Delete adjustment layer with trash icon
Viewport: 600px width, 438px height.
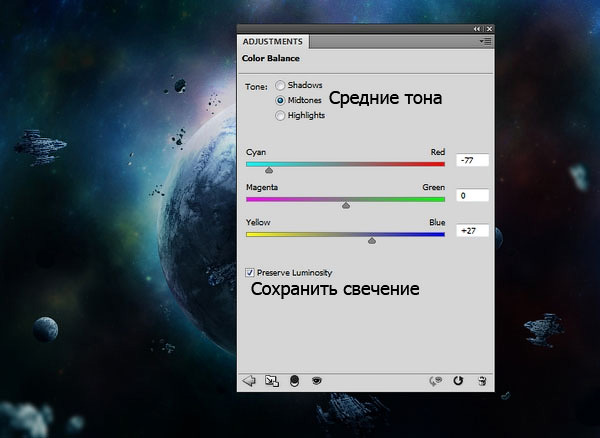tap(482, 380)
